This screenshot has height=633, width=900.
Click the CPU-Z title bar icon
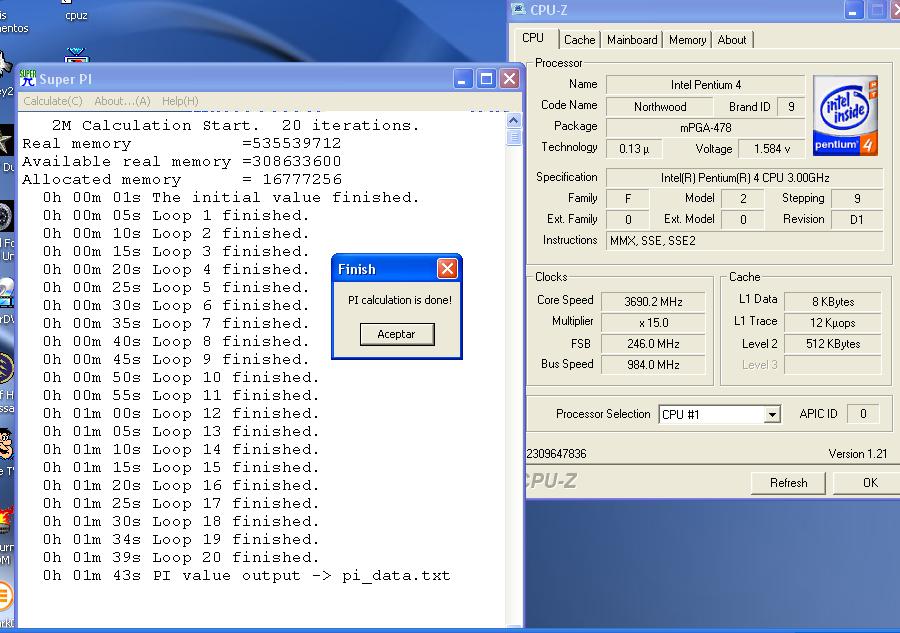[x=518, y=10]
